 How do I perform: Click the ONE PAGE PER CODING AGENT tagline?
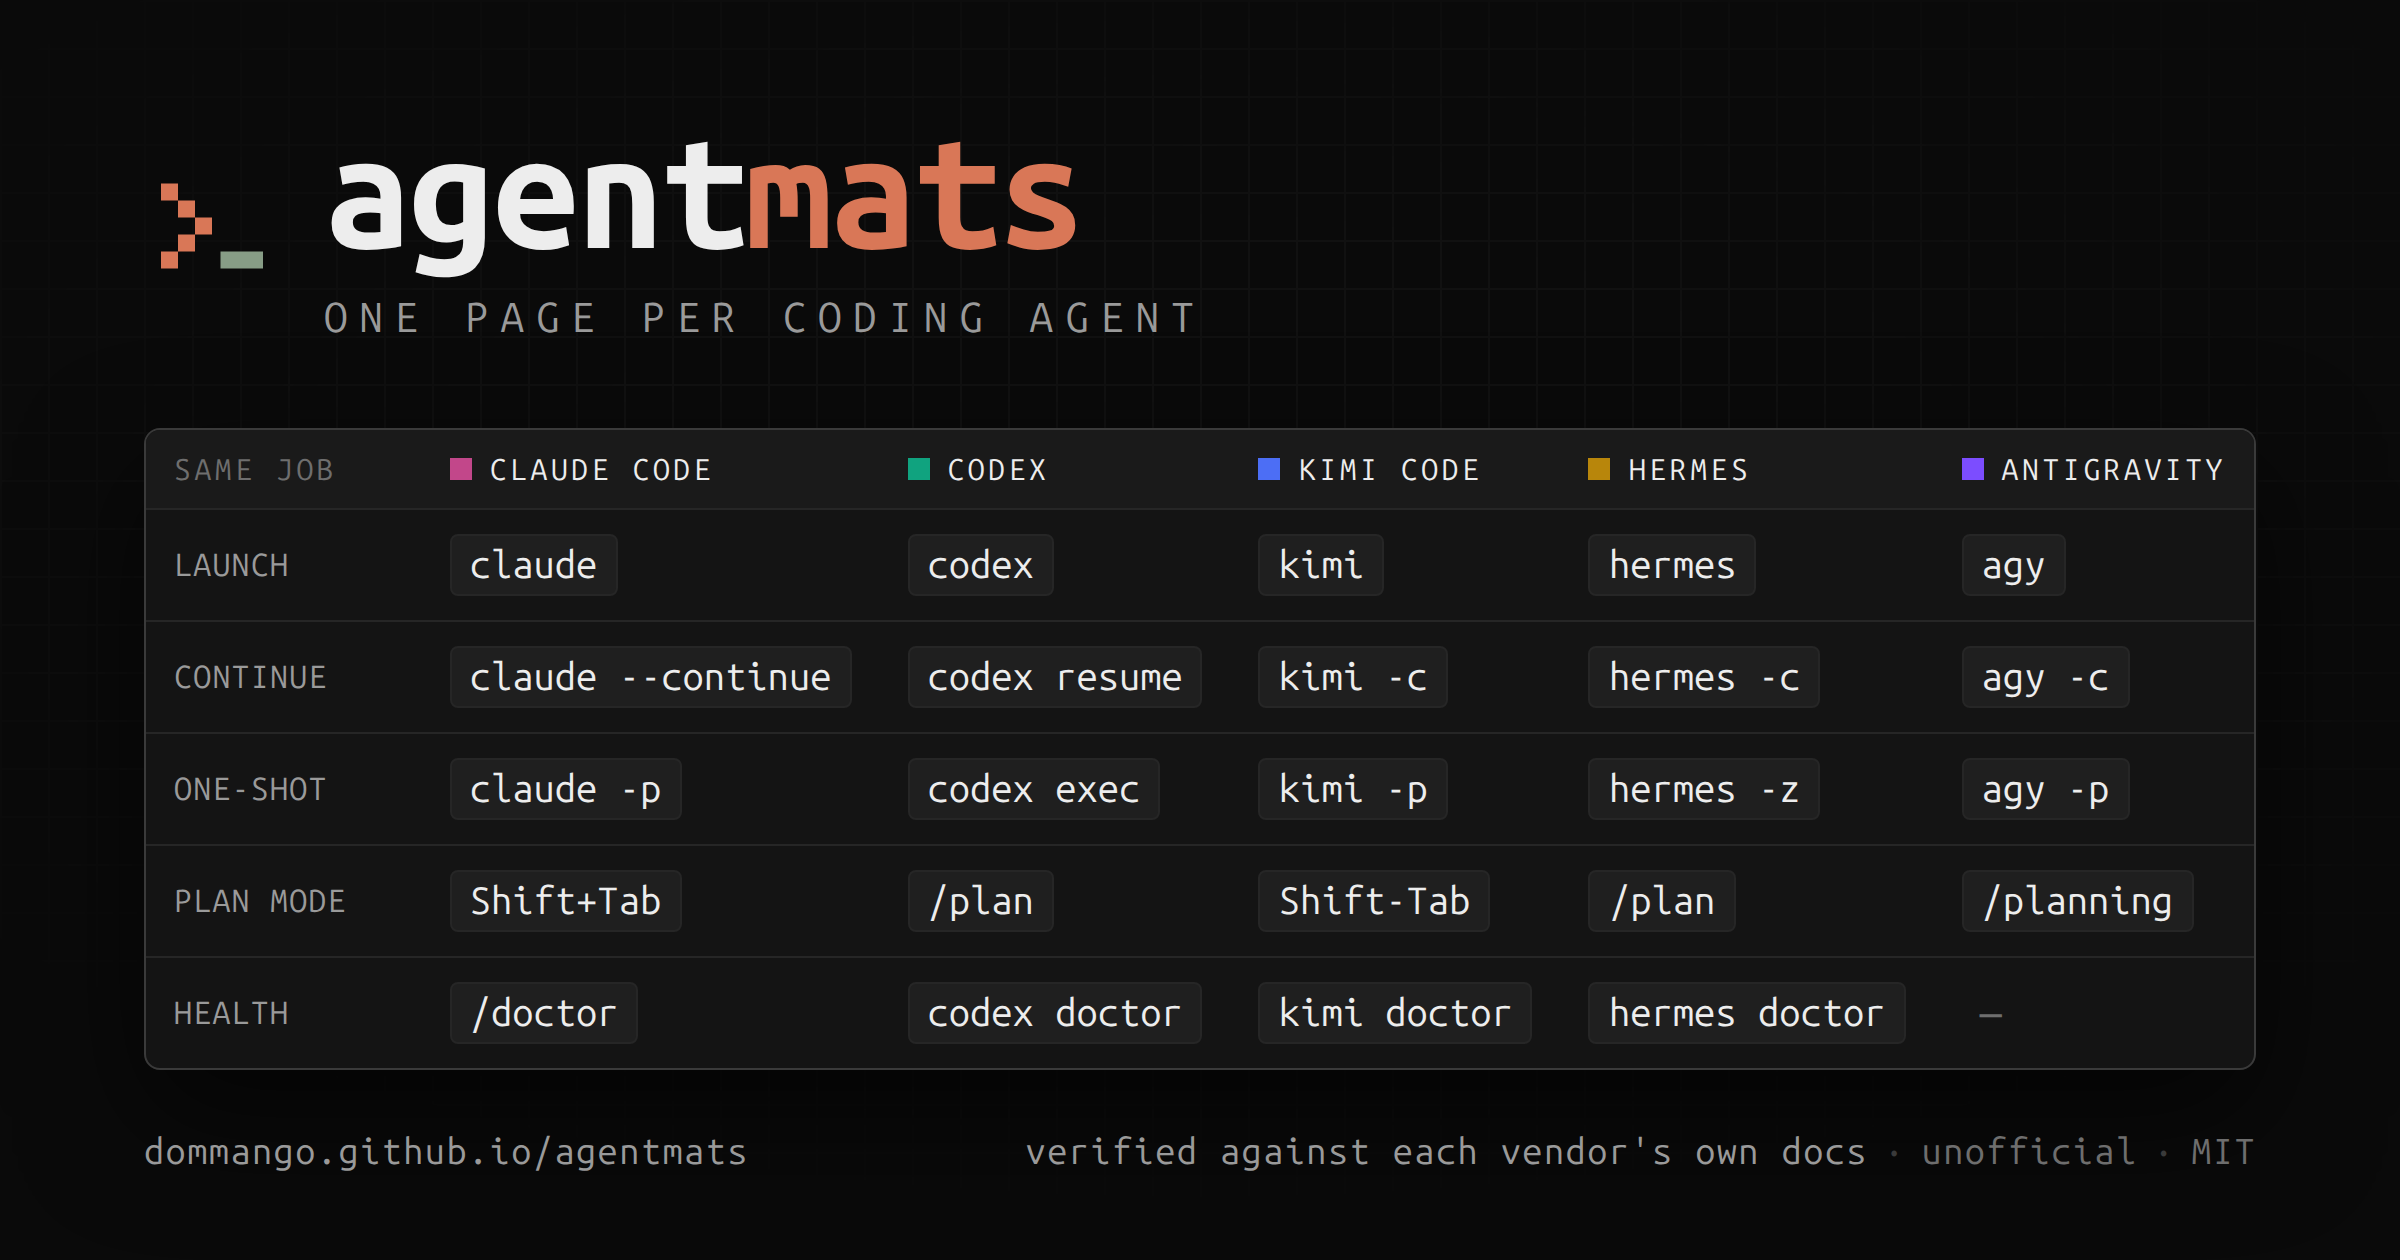coord(761,319)
